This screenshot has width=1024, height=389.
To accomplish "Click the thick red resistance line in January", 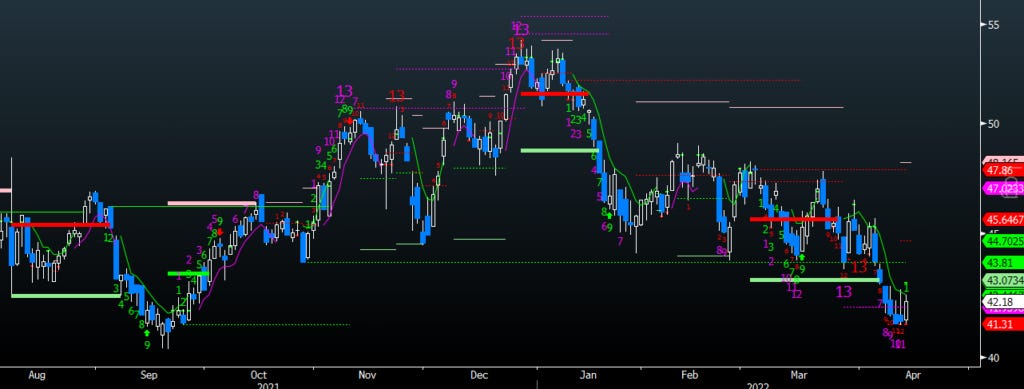I will click(554, 94).
